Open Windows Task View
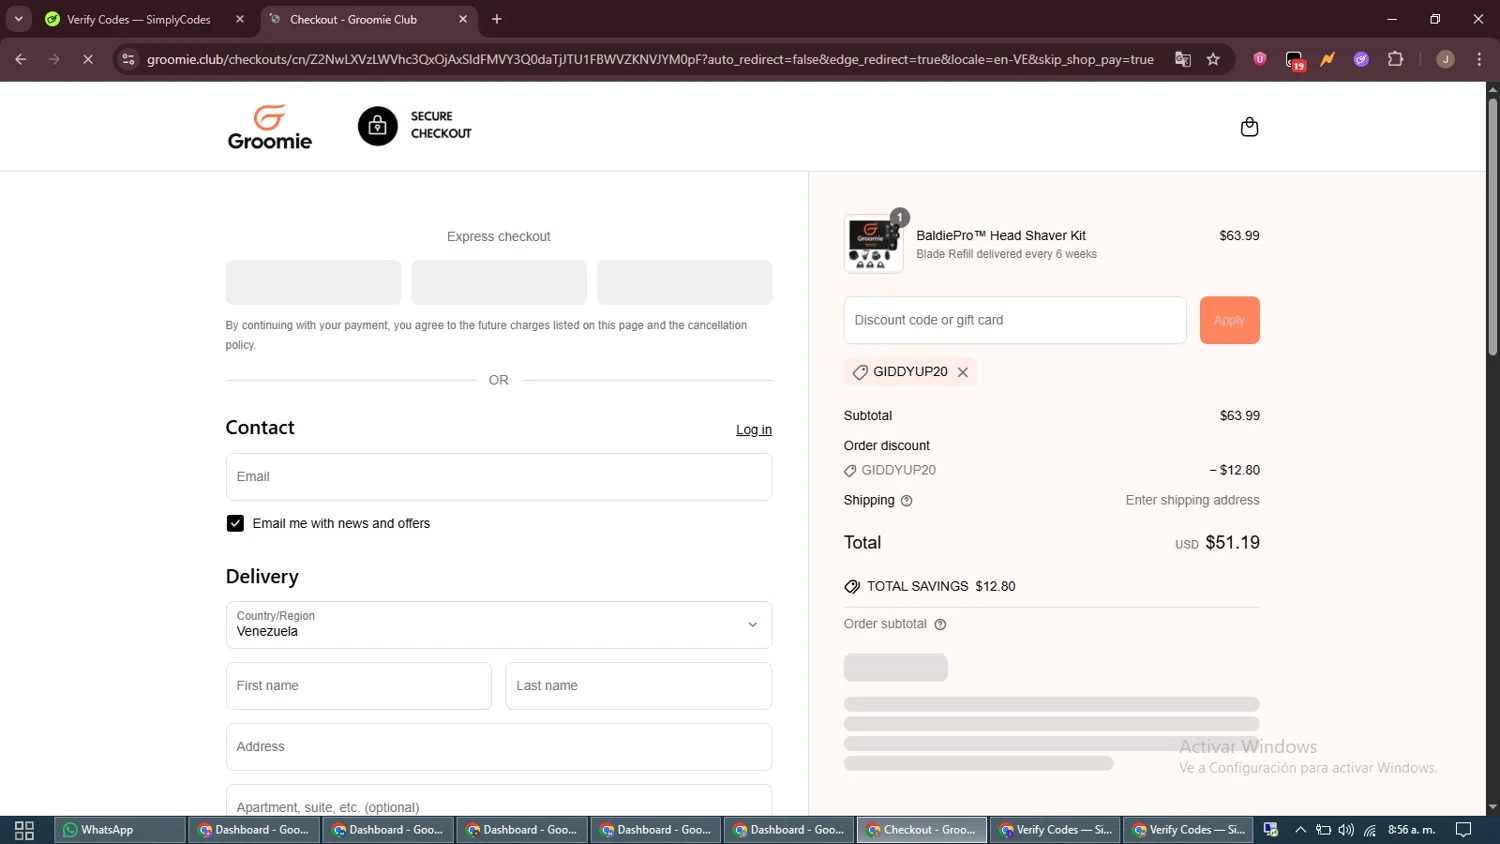The width and height of the screenshot is (1500, 844). (25, 830)
